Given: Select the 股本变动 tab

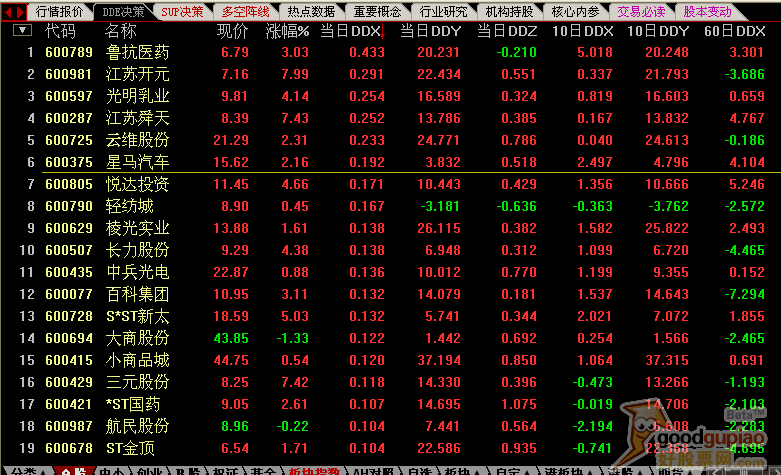Looking at the screenshot, I should (x=707, y=11).
